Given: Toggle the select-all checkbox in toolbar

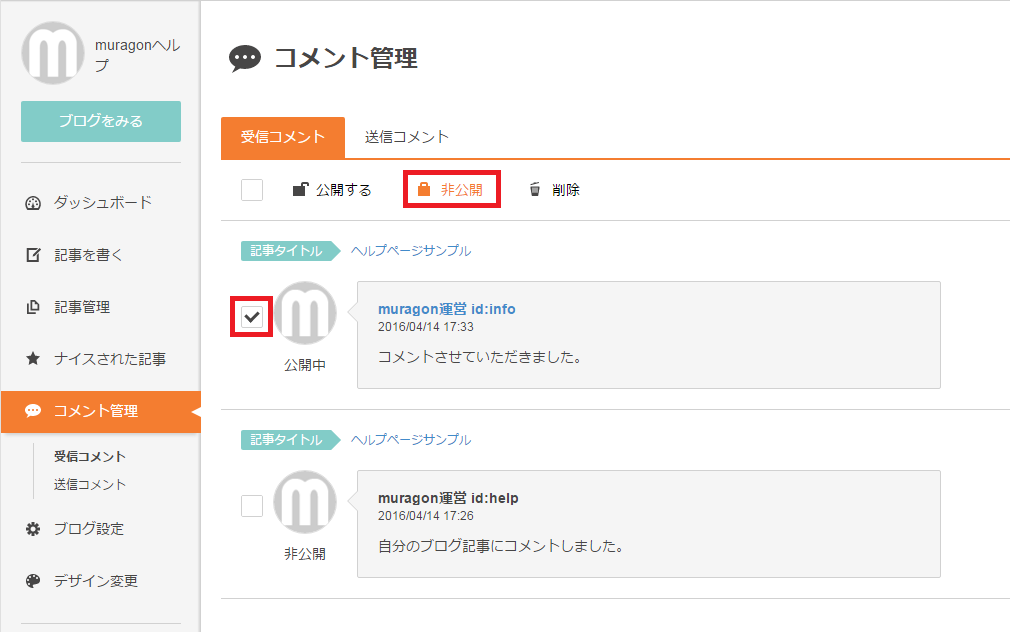Looking at the screenshot, I should (x=252, y=190).
